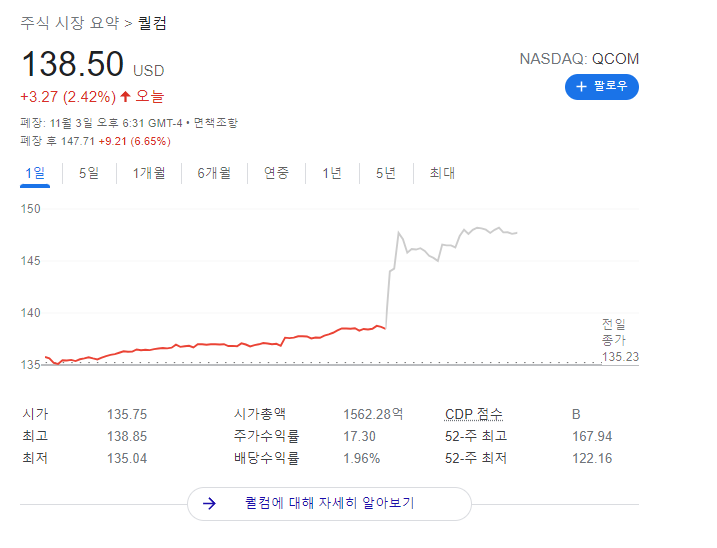Click the 145 y-axis label
Image resolution: width=717 pixels, height=548 pixels.
[31, 261]
